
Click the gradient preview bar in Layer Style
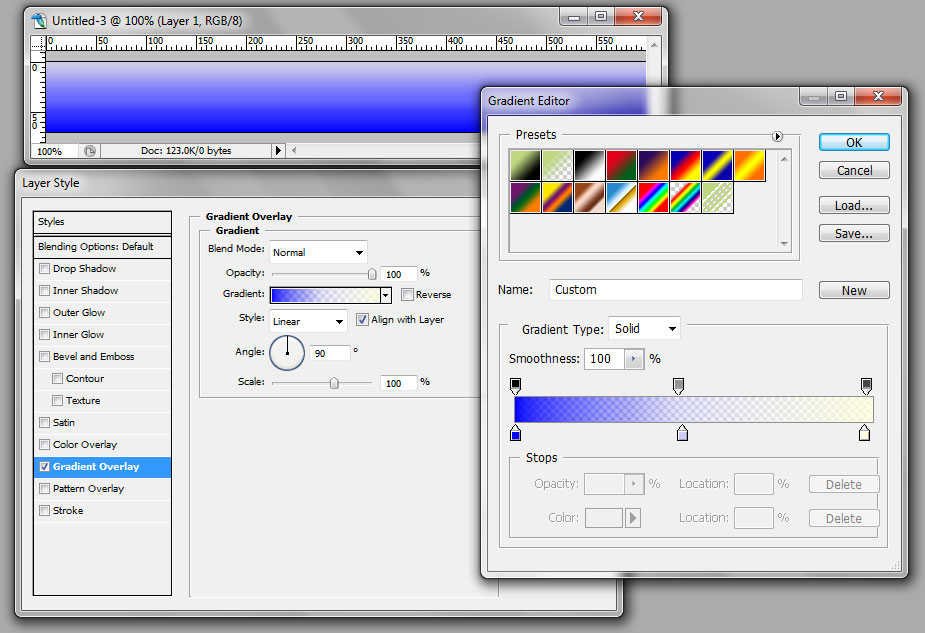(x=325, y=294)
